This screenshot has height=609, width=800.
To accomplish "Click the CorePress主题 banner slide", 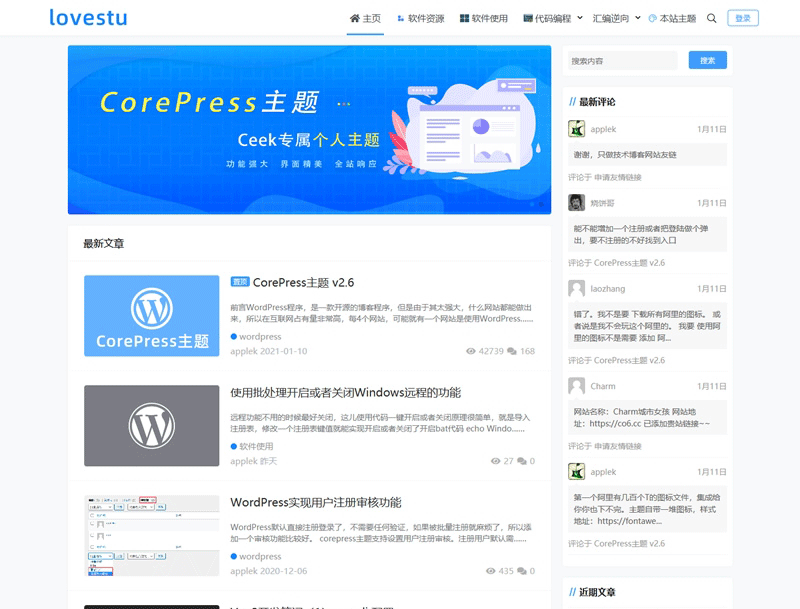I will (309, 130).
